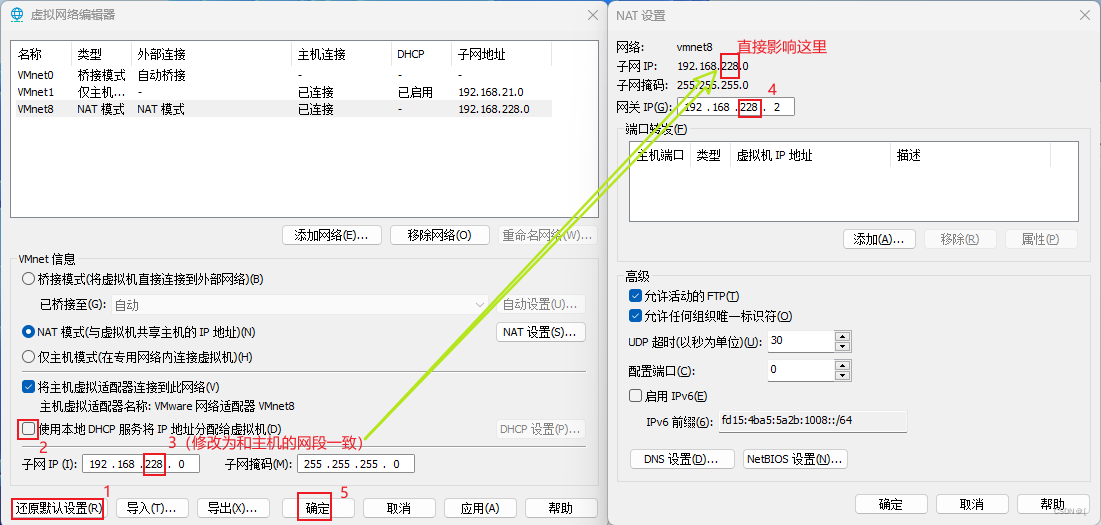Viewport: 1101px width, 525px height.
Task: Decrease UDP 超时 with down arrow
Action: (843, 347)
